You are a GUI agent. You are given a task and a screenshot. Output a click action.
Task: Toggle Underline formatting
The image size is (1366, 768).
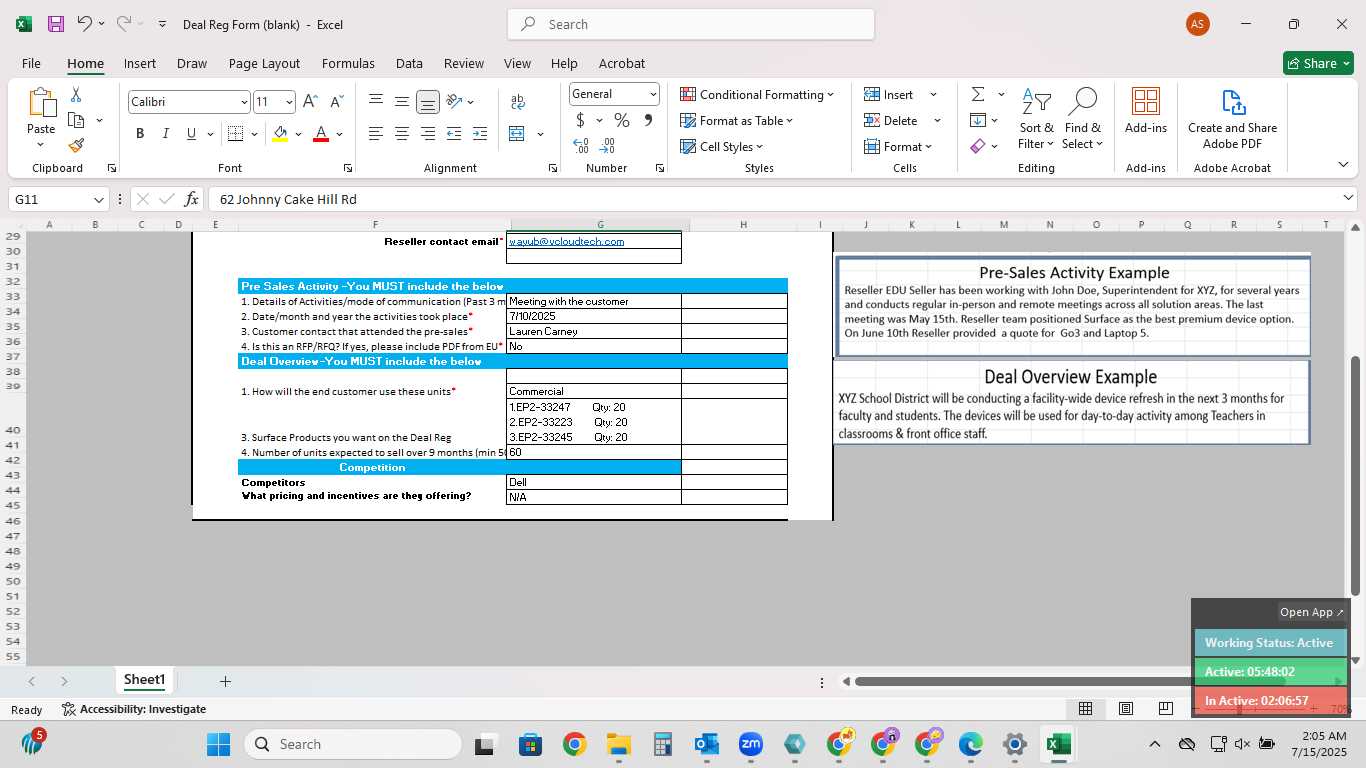191,134
